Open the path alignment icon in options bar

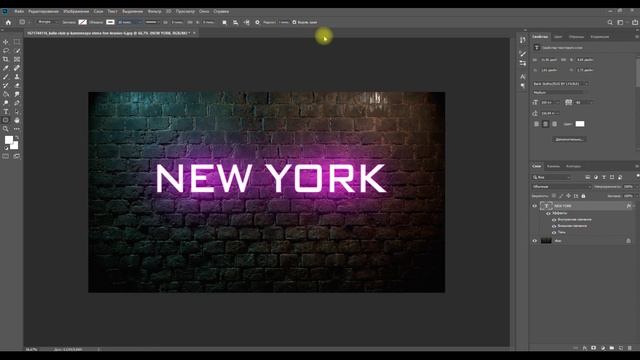(x=236, y=22)
